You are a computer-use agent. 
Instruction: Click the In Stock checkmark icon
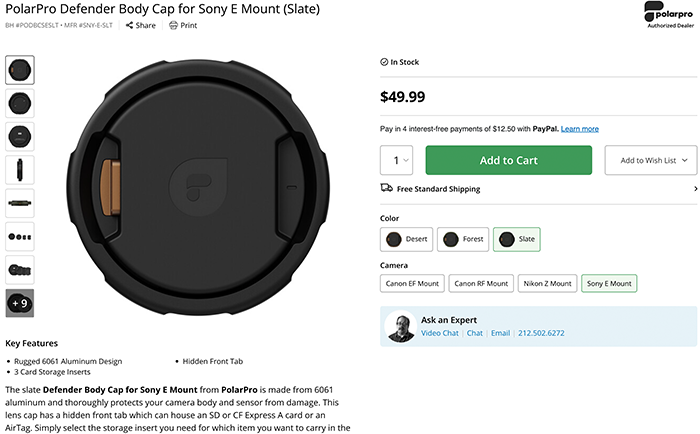tap(384, 62)
